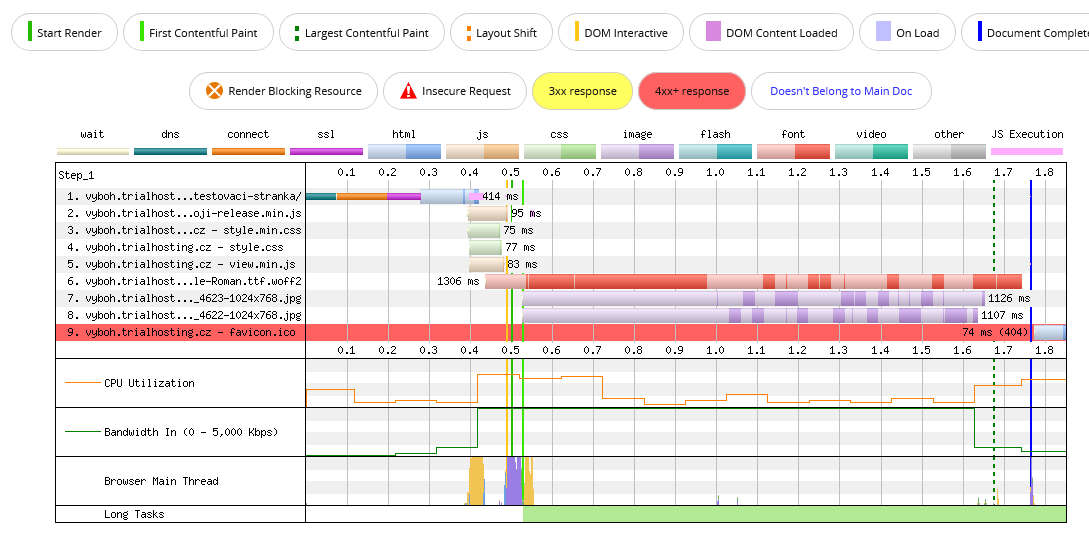Click the Document Complete legend pill
Image resolution: width=1089 pixels, height=533 pixels.
pyautogui.click(x=1025, y=33)
